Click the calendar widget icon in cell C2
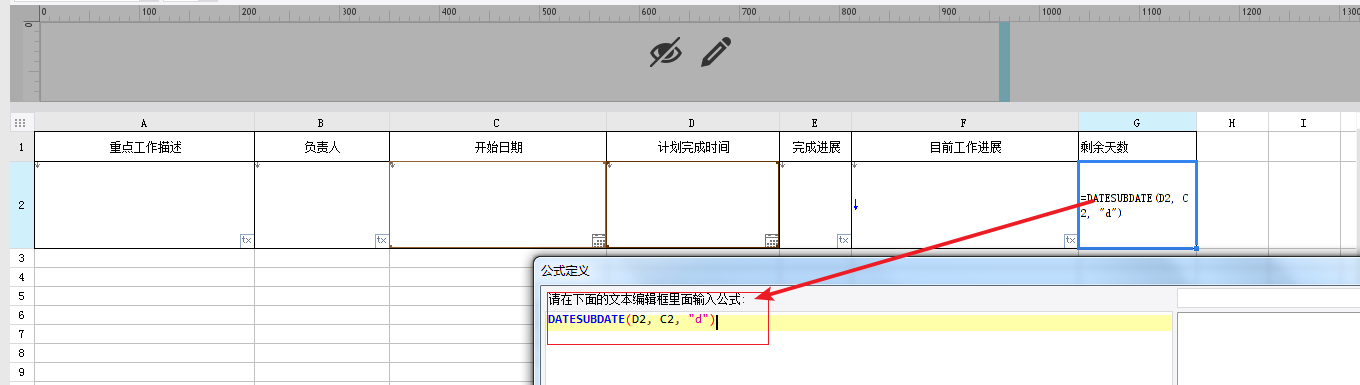1360x385 pixels. coord(599,240)
